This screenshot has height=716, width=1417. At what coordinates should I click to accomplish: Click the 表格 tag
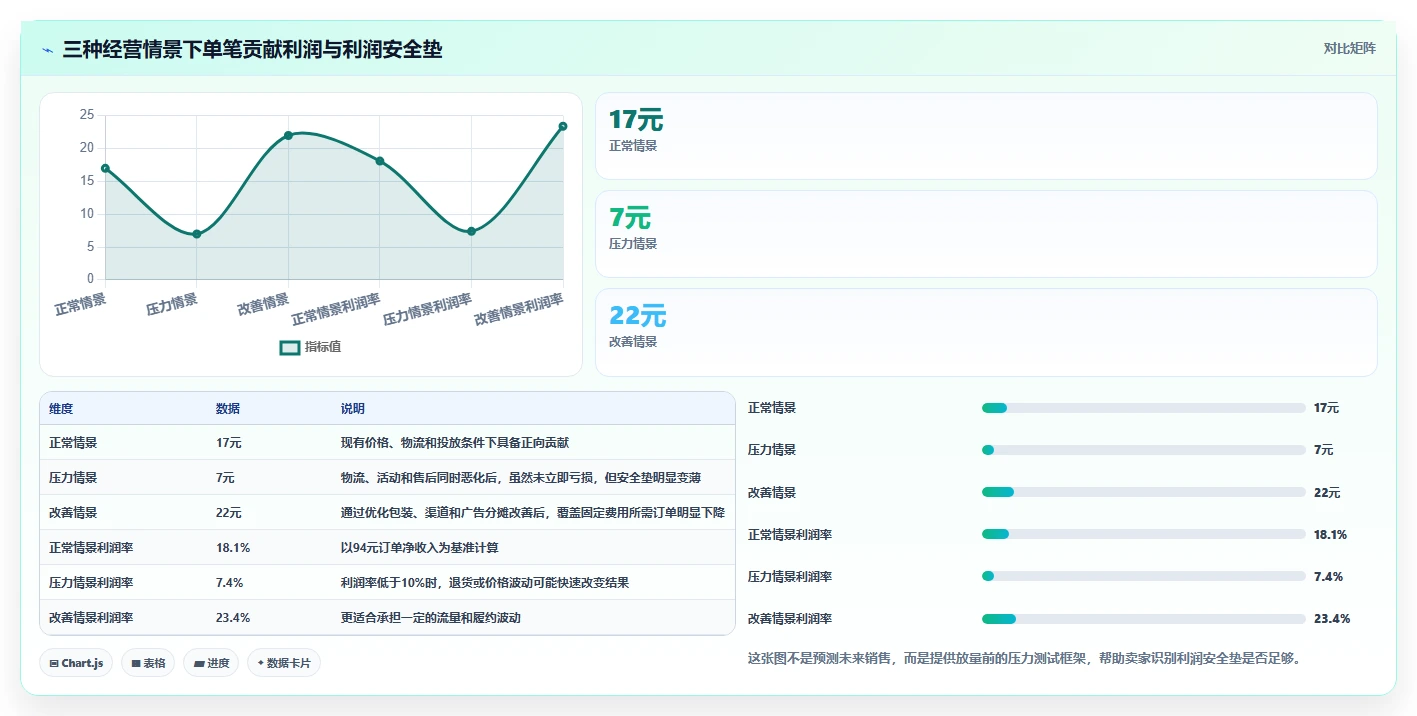[148, 663]
